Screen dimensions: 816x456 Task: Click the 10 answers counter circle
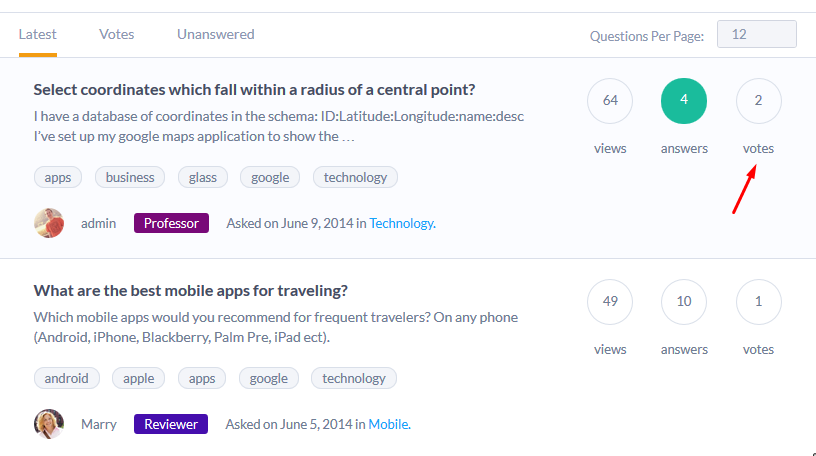pyautogui.click(x=684, y=301)
